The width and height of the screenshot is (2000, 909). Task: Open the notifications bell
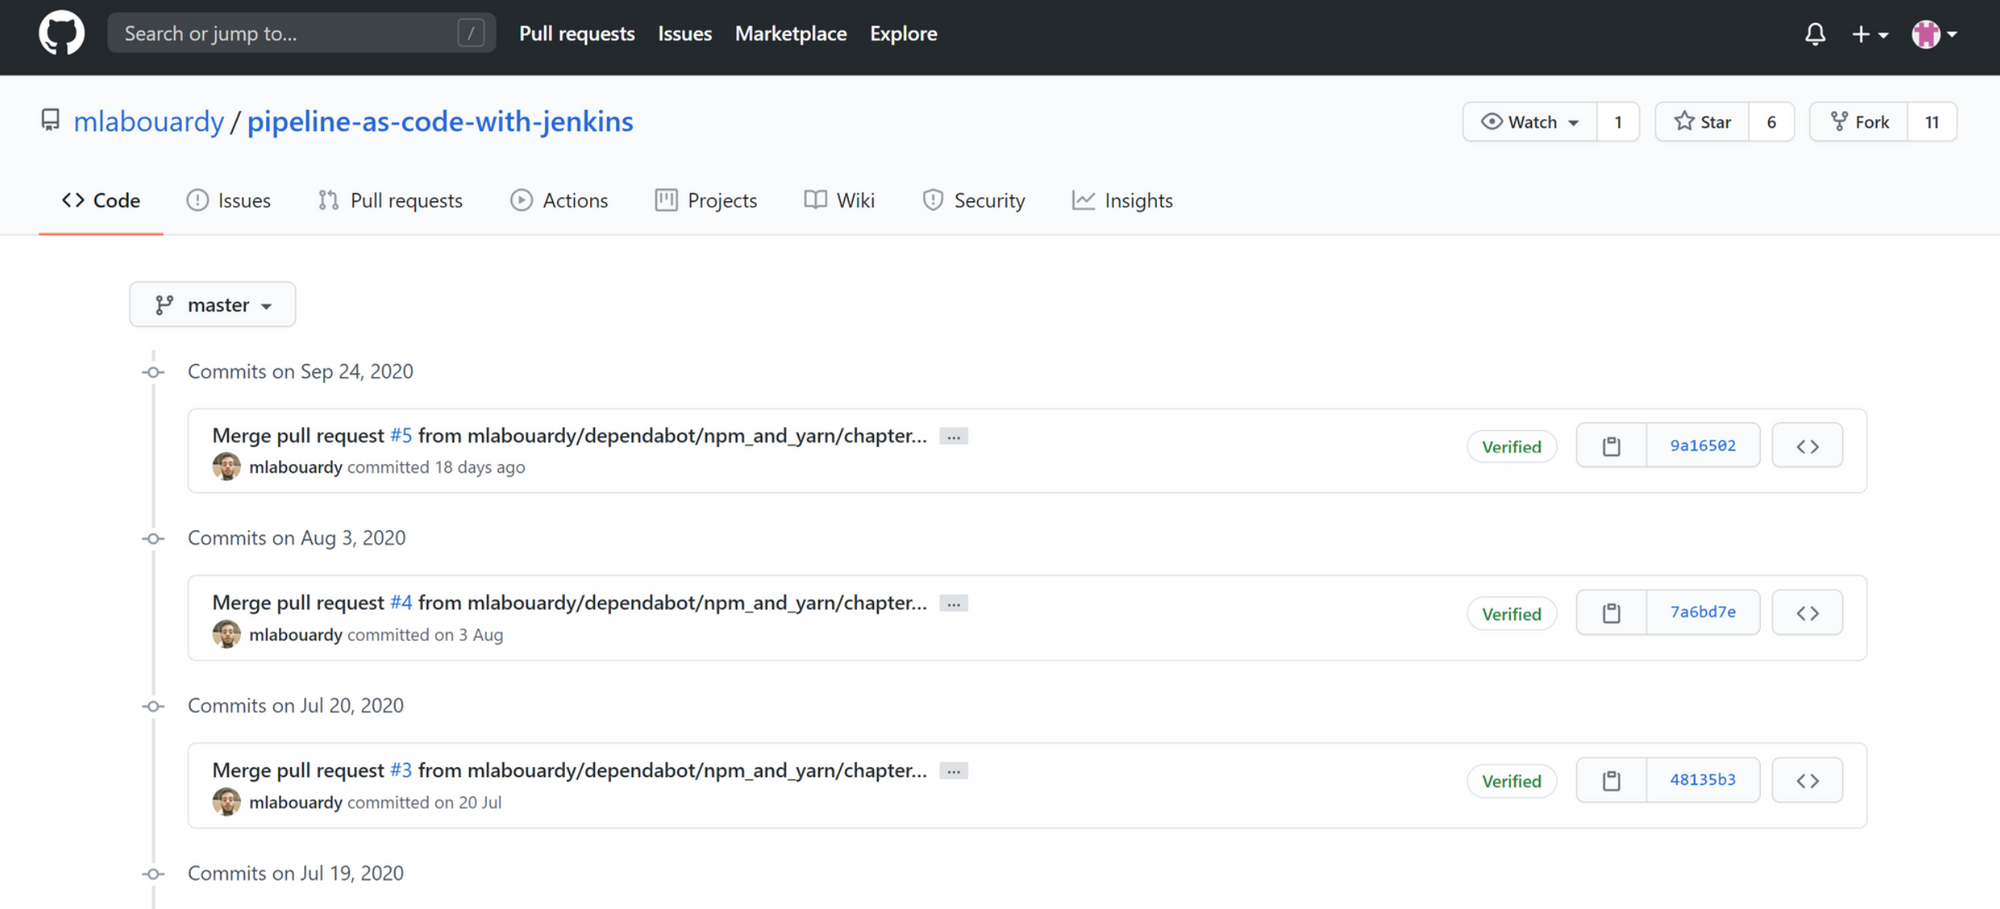tap(1815, 34)
